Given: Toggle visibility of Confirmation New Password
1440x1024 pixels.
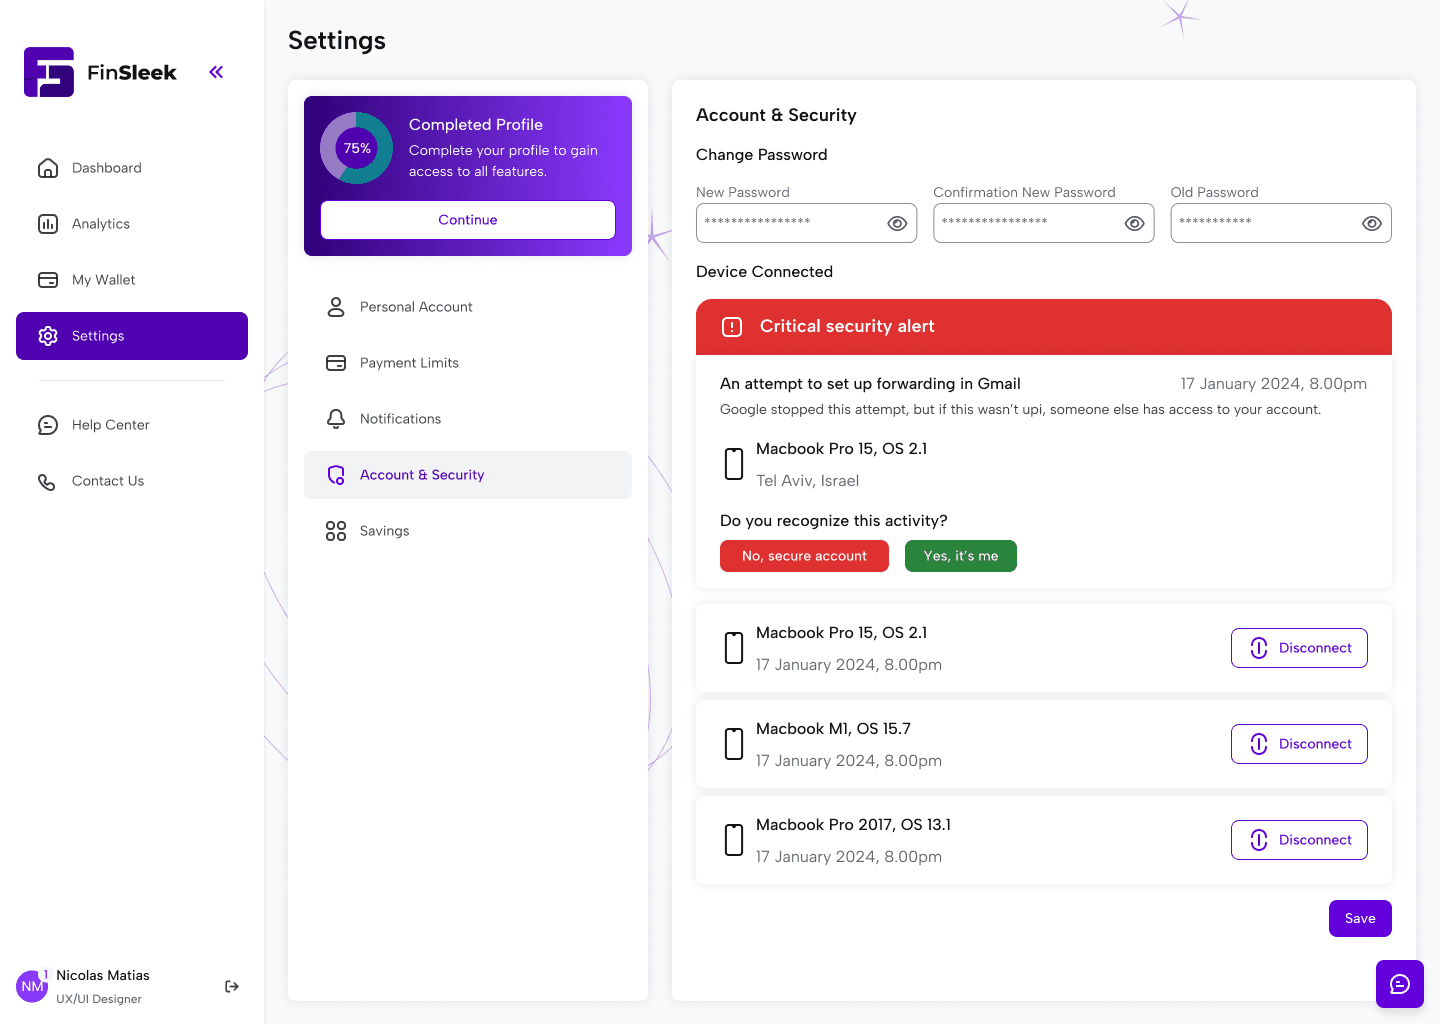Looking at the screenshot, I should coord(1134,223).
